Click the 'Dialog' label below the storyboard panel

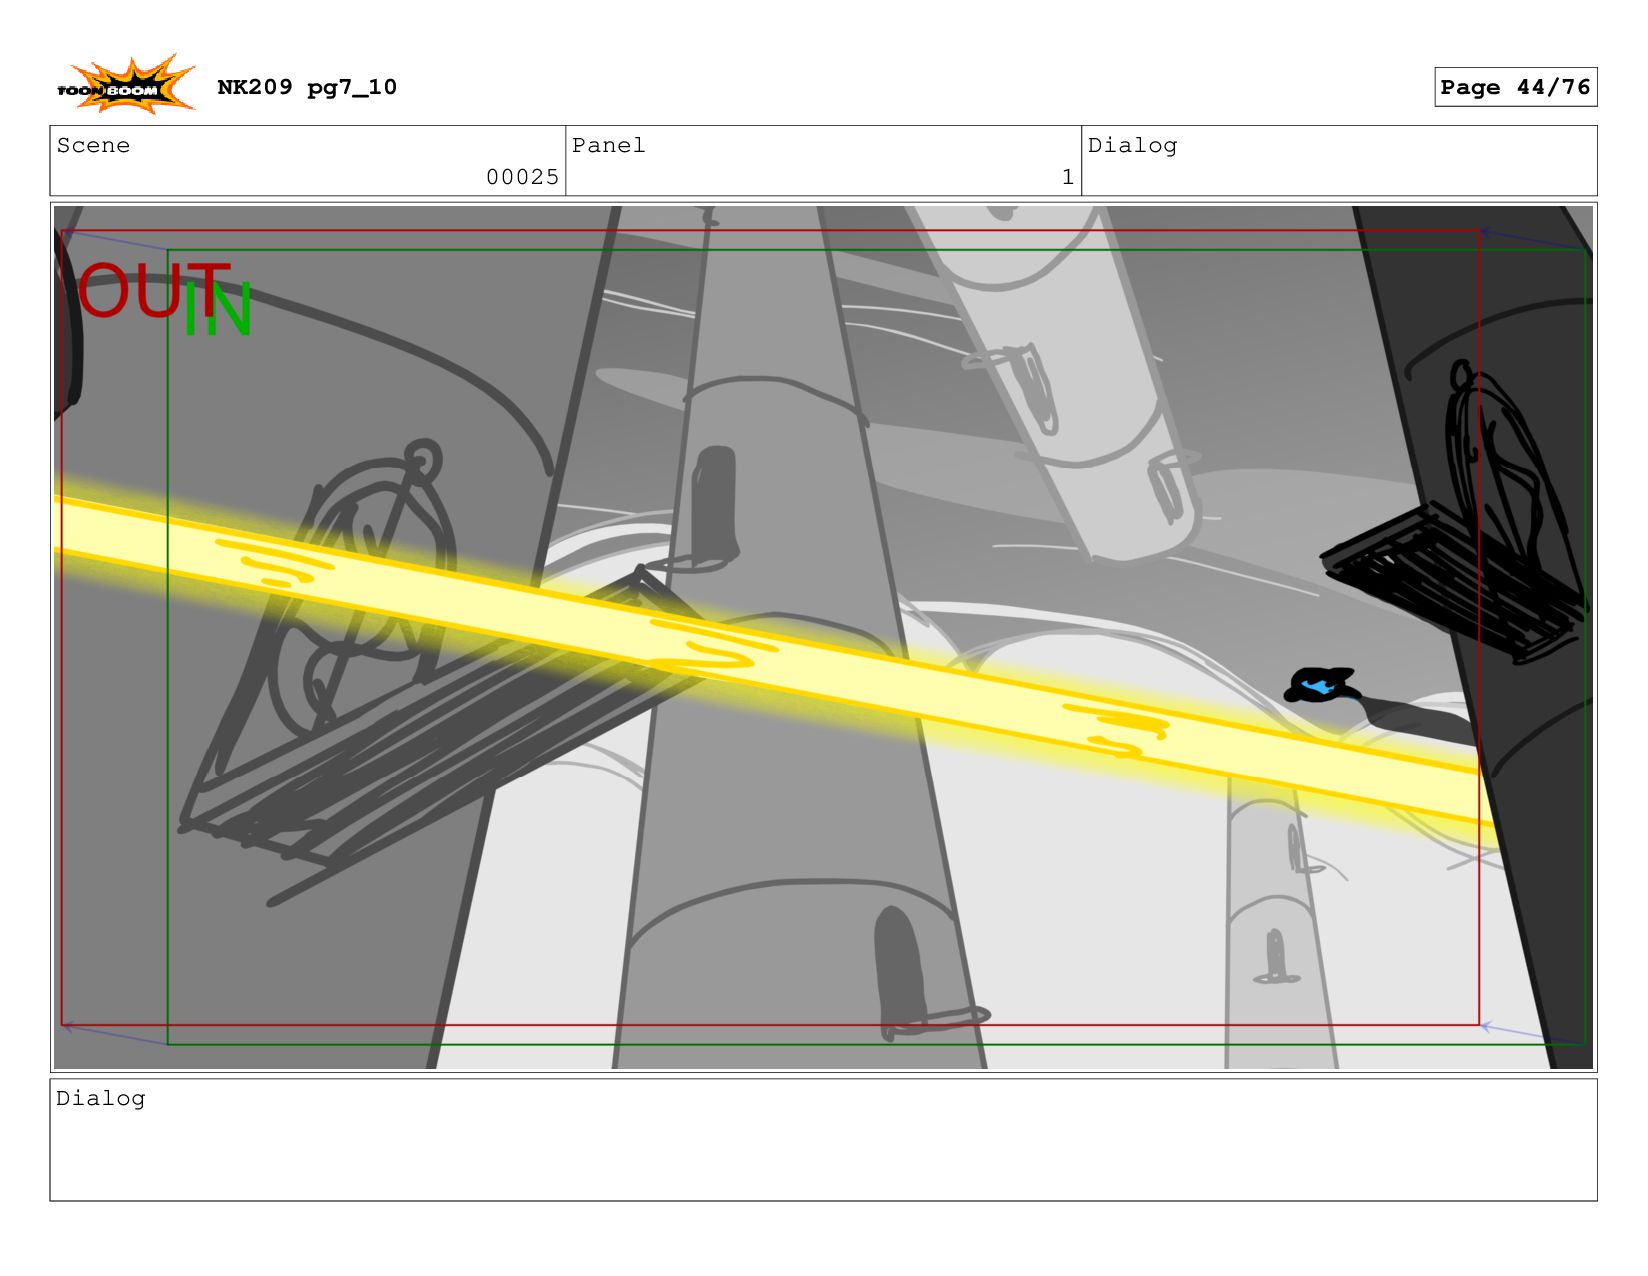coord(101,1098)
